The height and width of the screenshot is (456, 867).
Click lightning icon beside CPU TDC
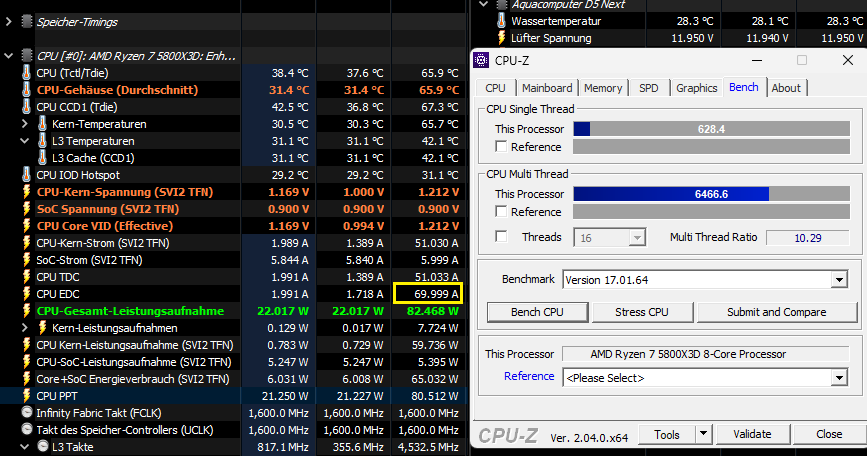26,277
